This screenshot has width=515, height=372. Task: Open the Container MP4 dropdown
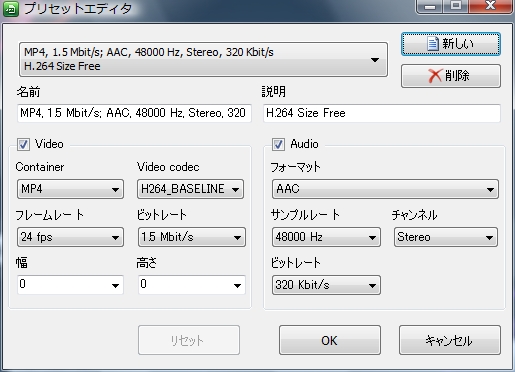(70, 189)
